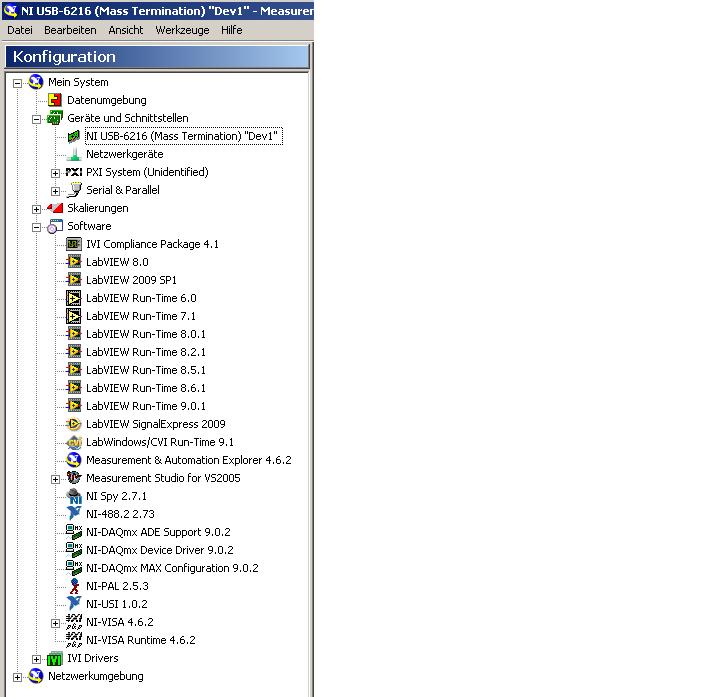Click the PXI System icon
Viewport: 720px width, 697px height.
click(73, 172)
